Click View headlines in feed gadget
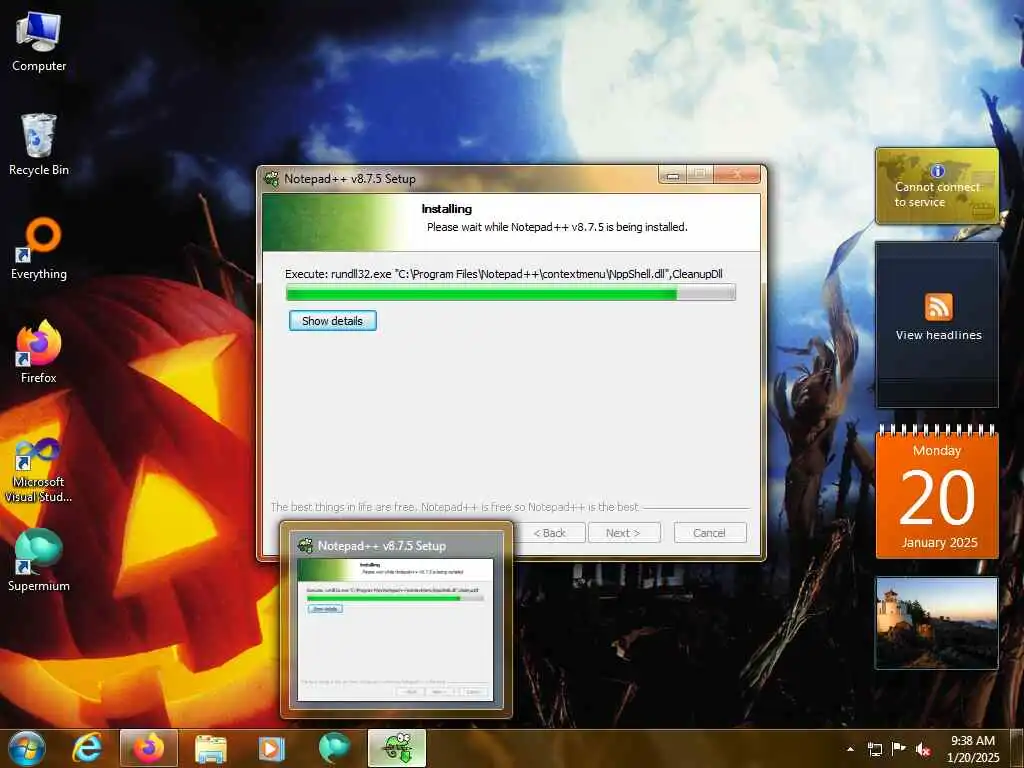 click(x=938, y=335)
